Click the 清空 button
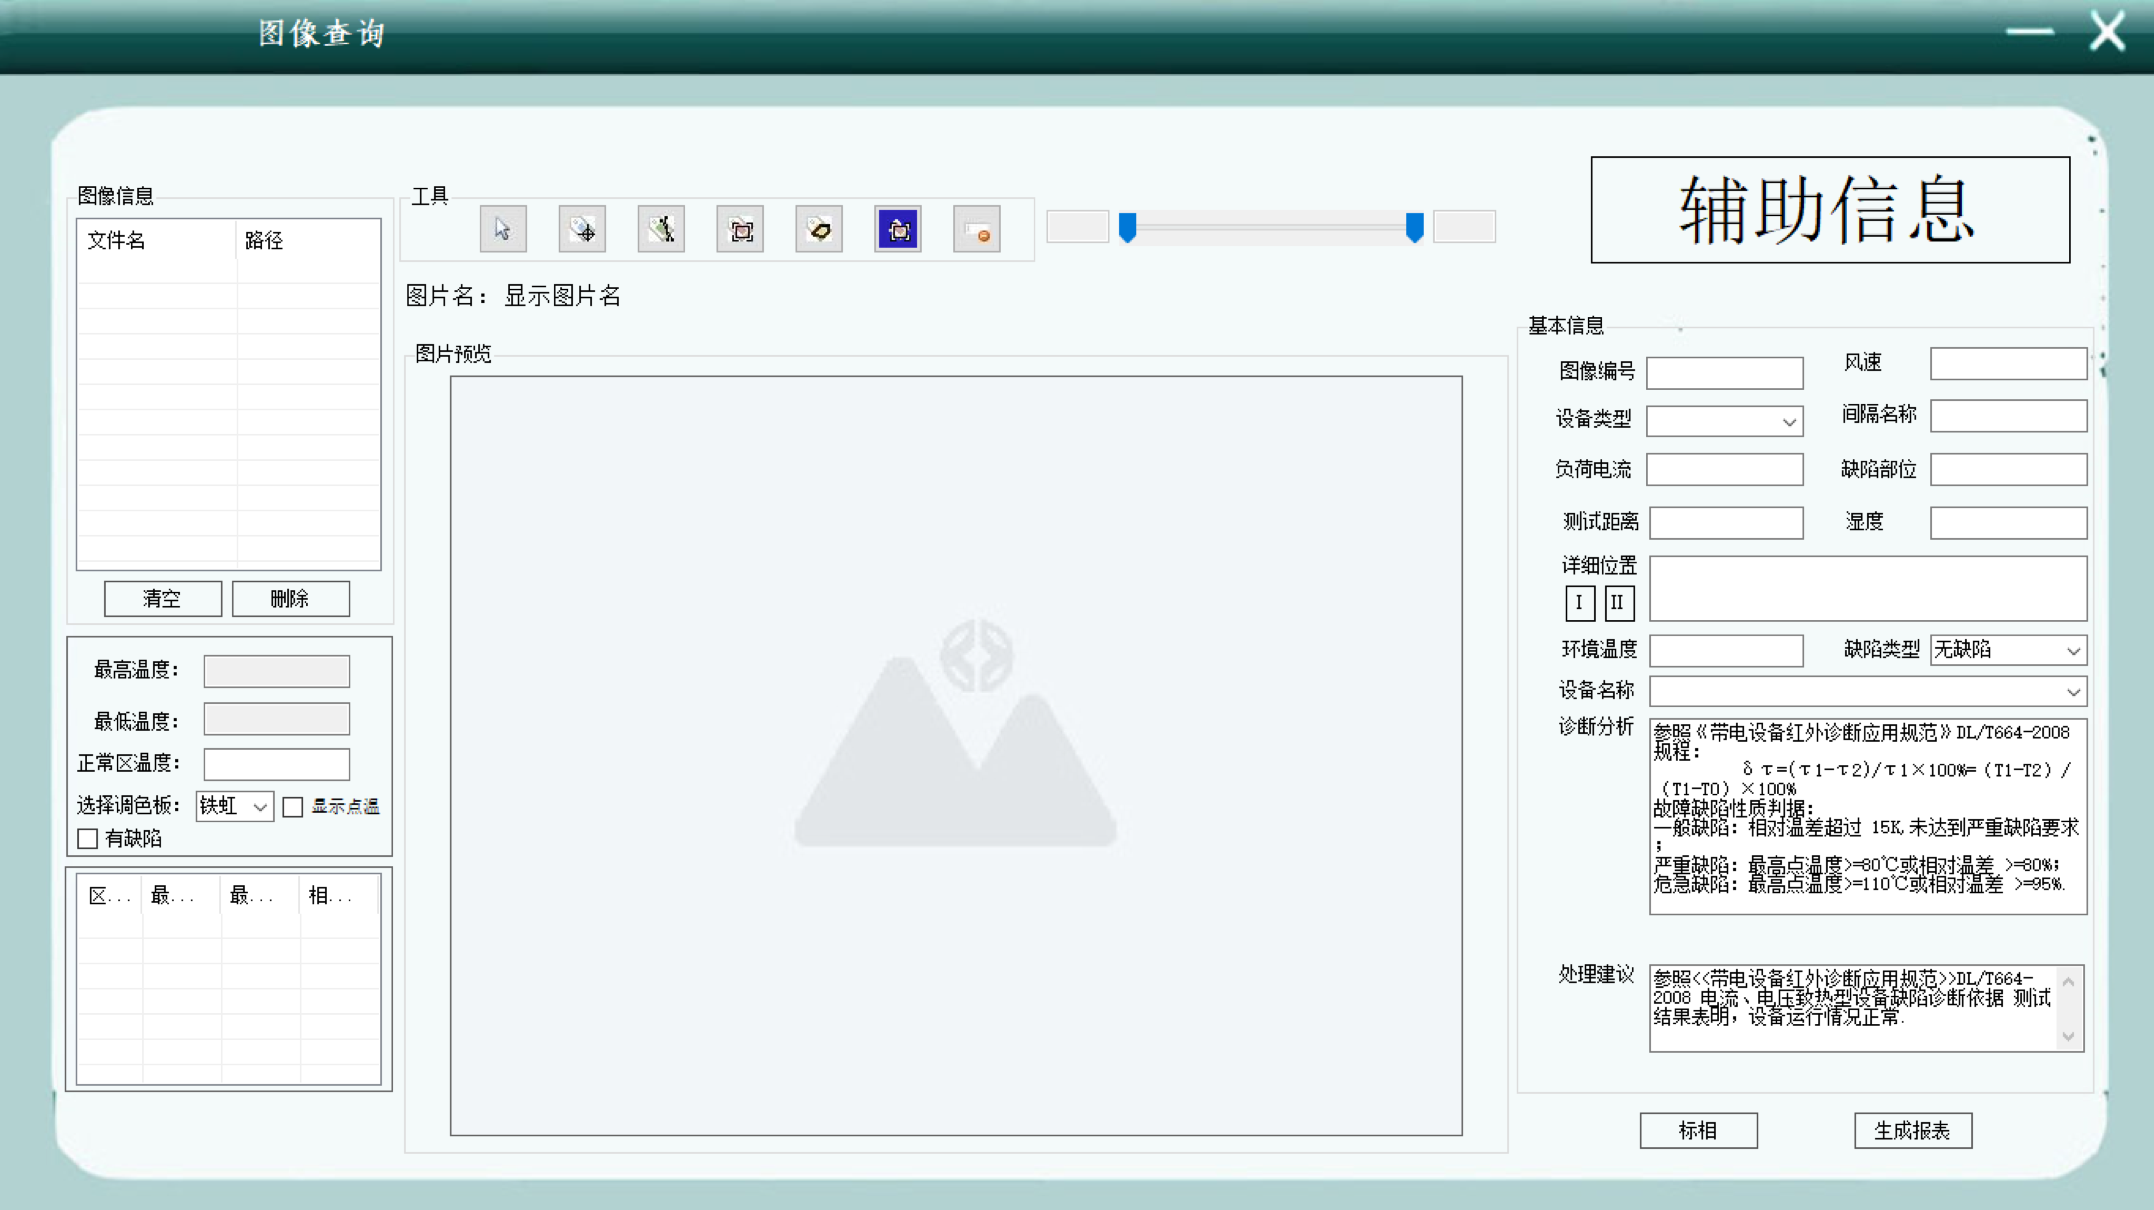 point(162,599)
